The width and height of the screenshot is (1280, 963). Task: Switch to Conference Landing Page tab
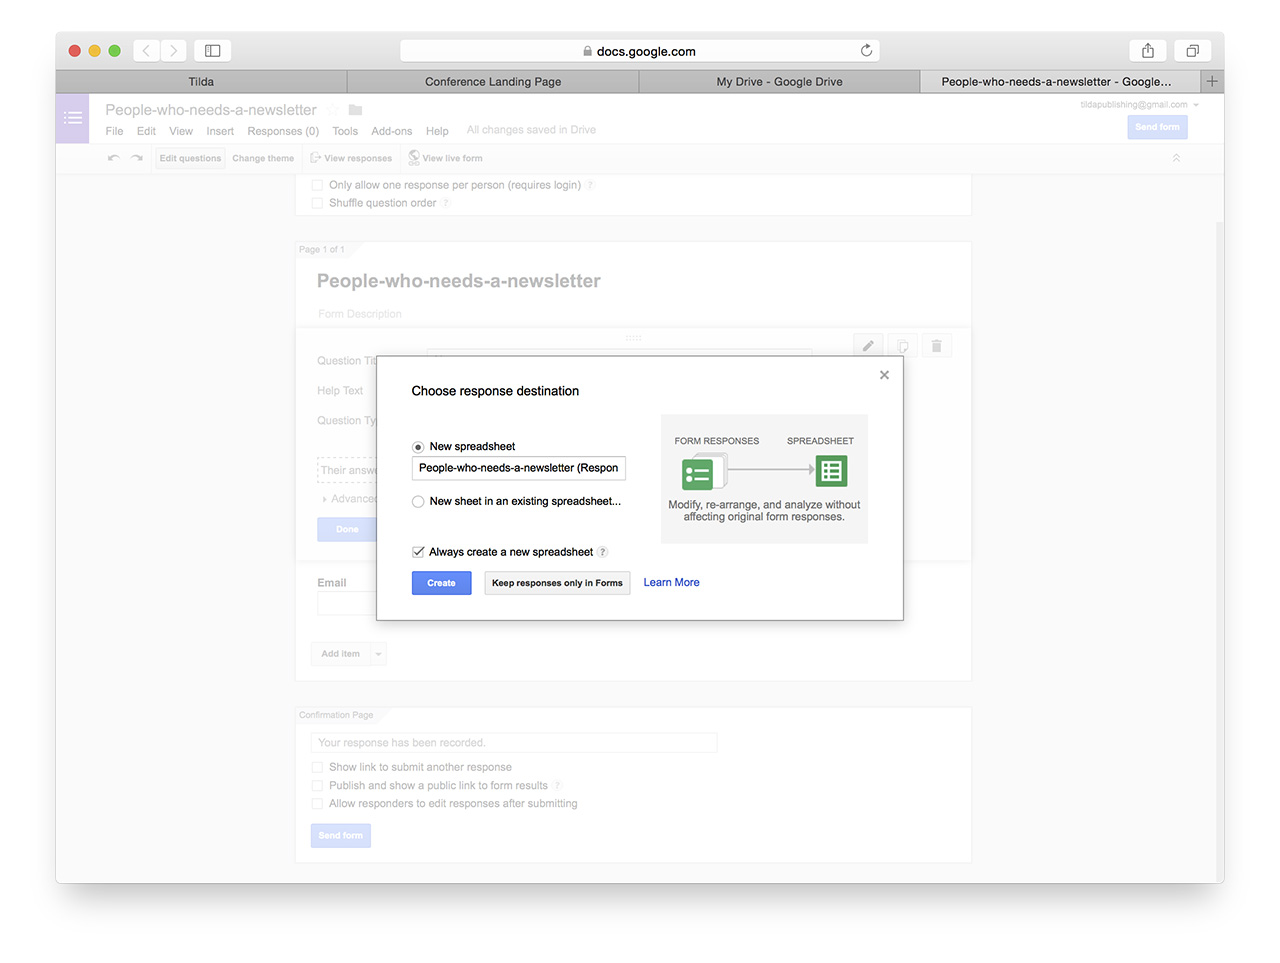tap(493, 82)
